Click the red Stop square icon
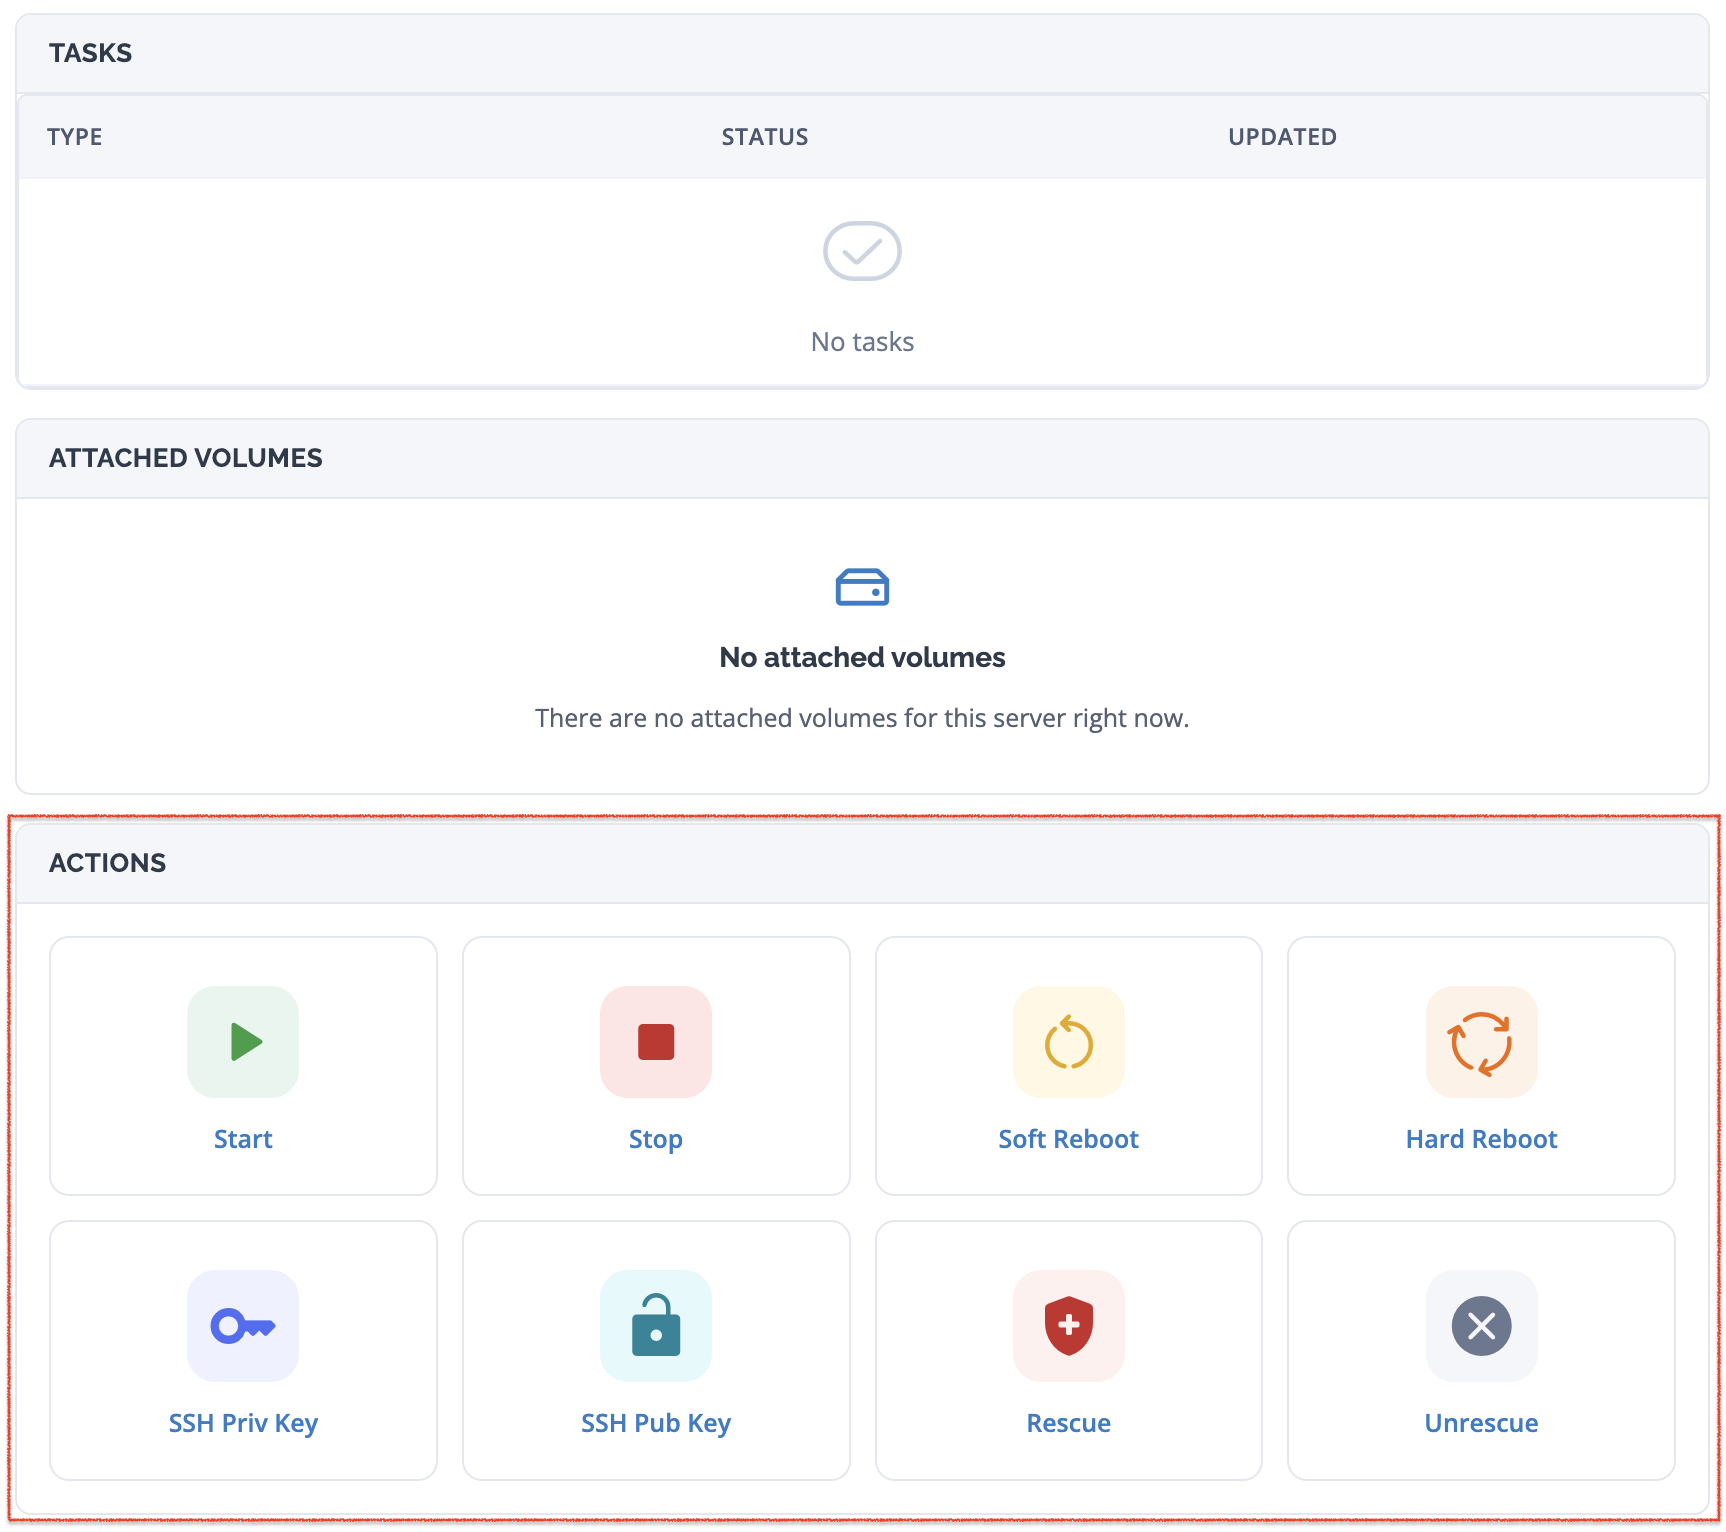Image resolution: width=1726 pixels, height=1532 pixels. pyautogui.click(x=656, y=1042)
